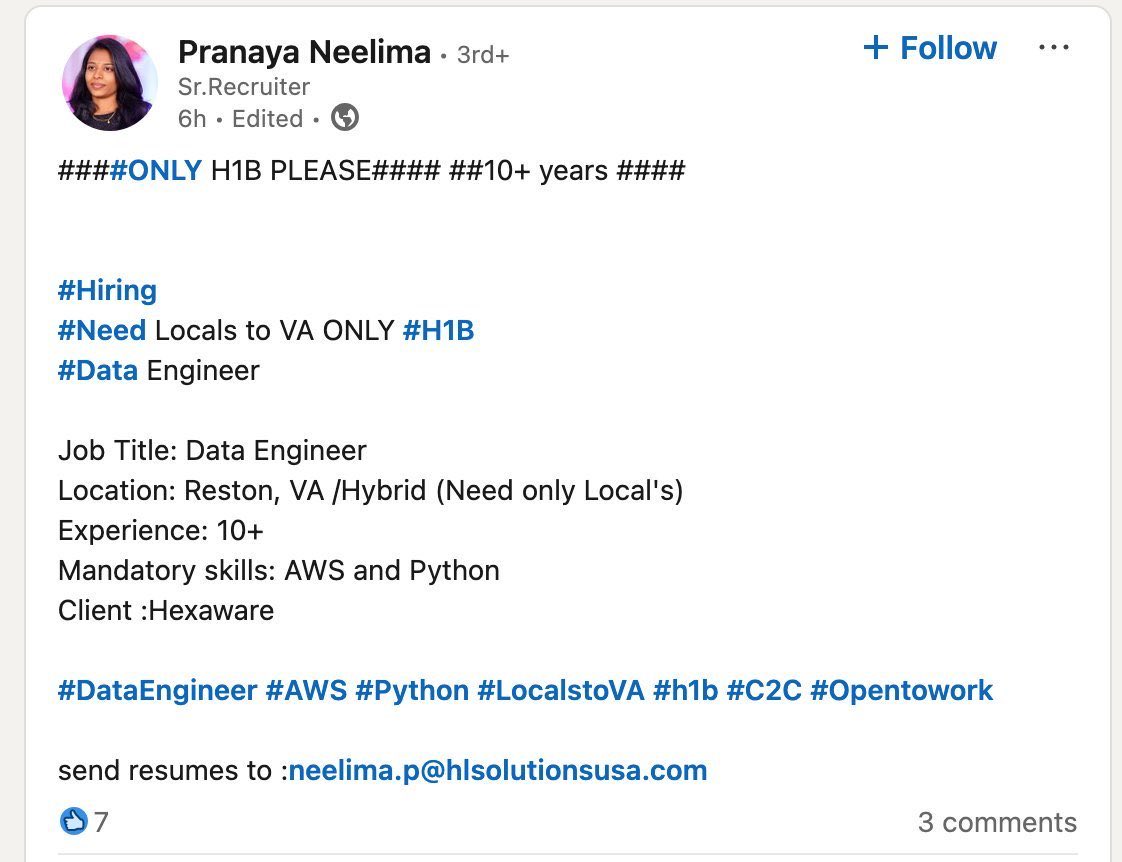Open the Pranaya Neelima profile name link
1122x862 pixels.
coord(304,52)
